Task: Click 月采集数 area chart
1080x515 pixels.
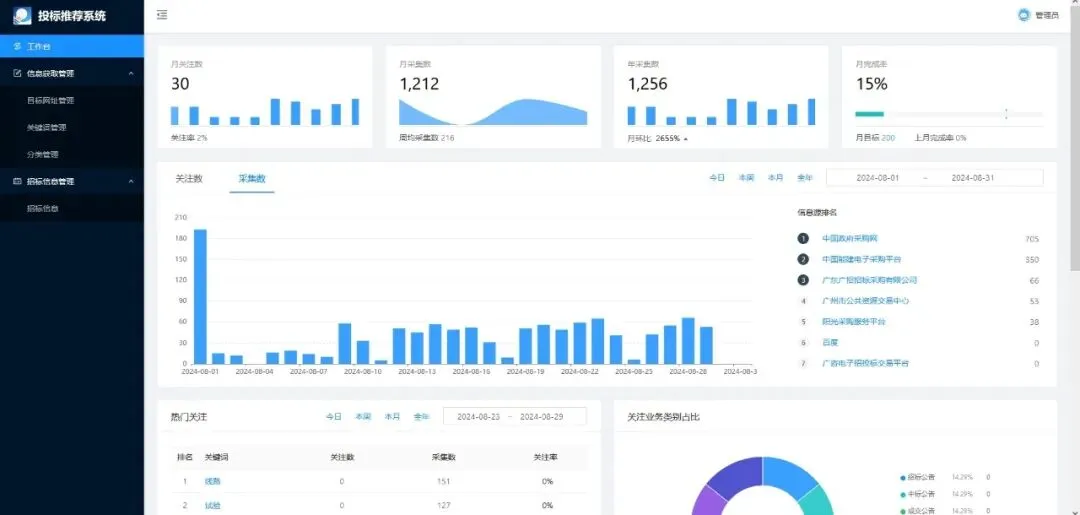Action: (493, 112)
